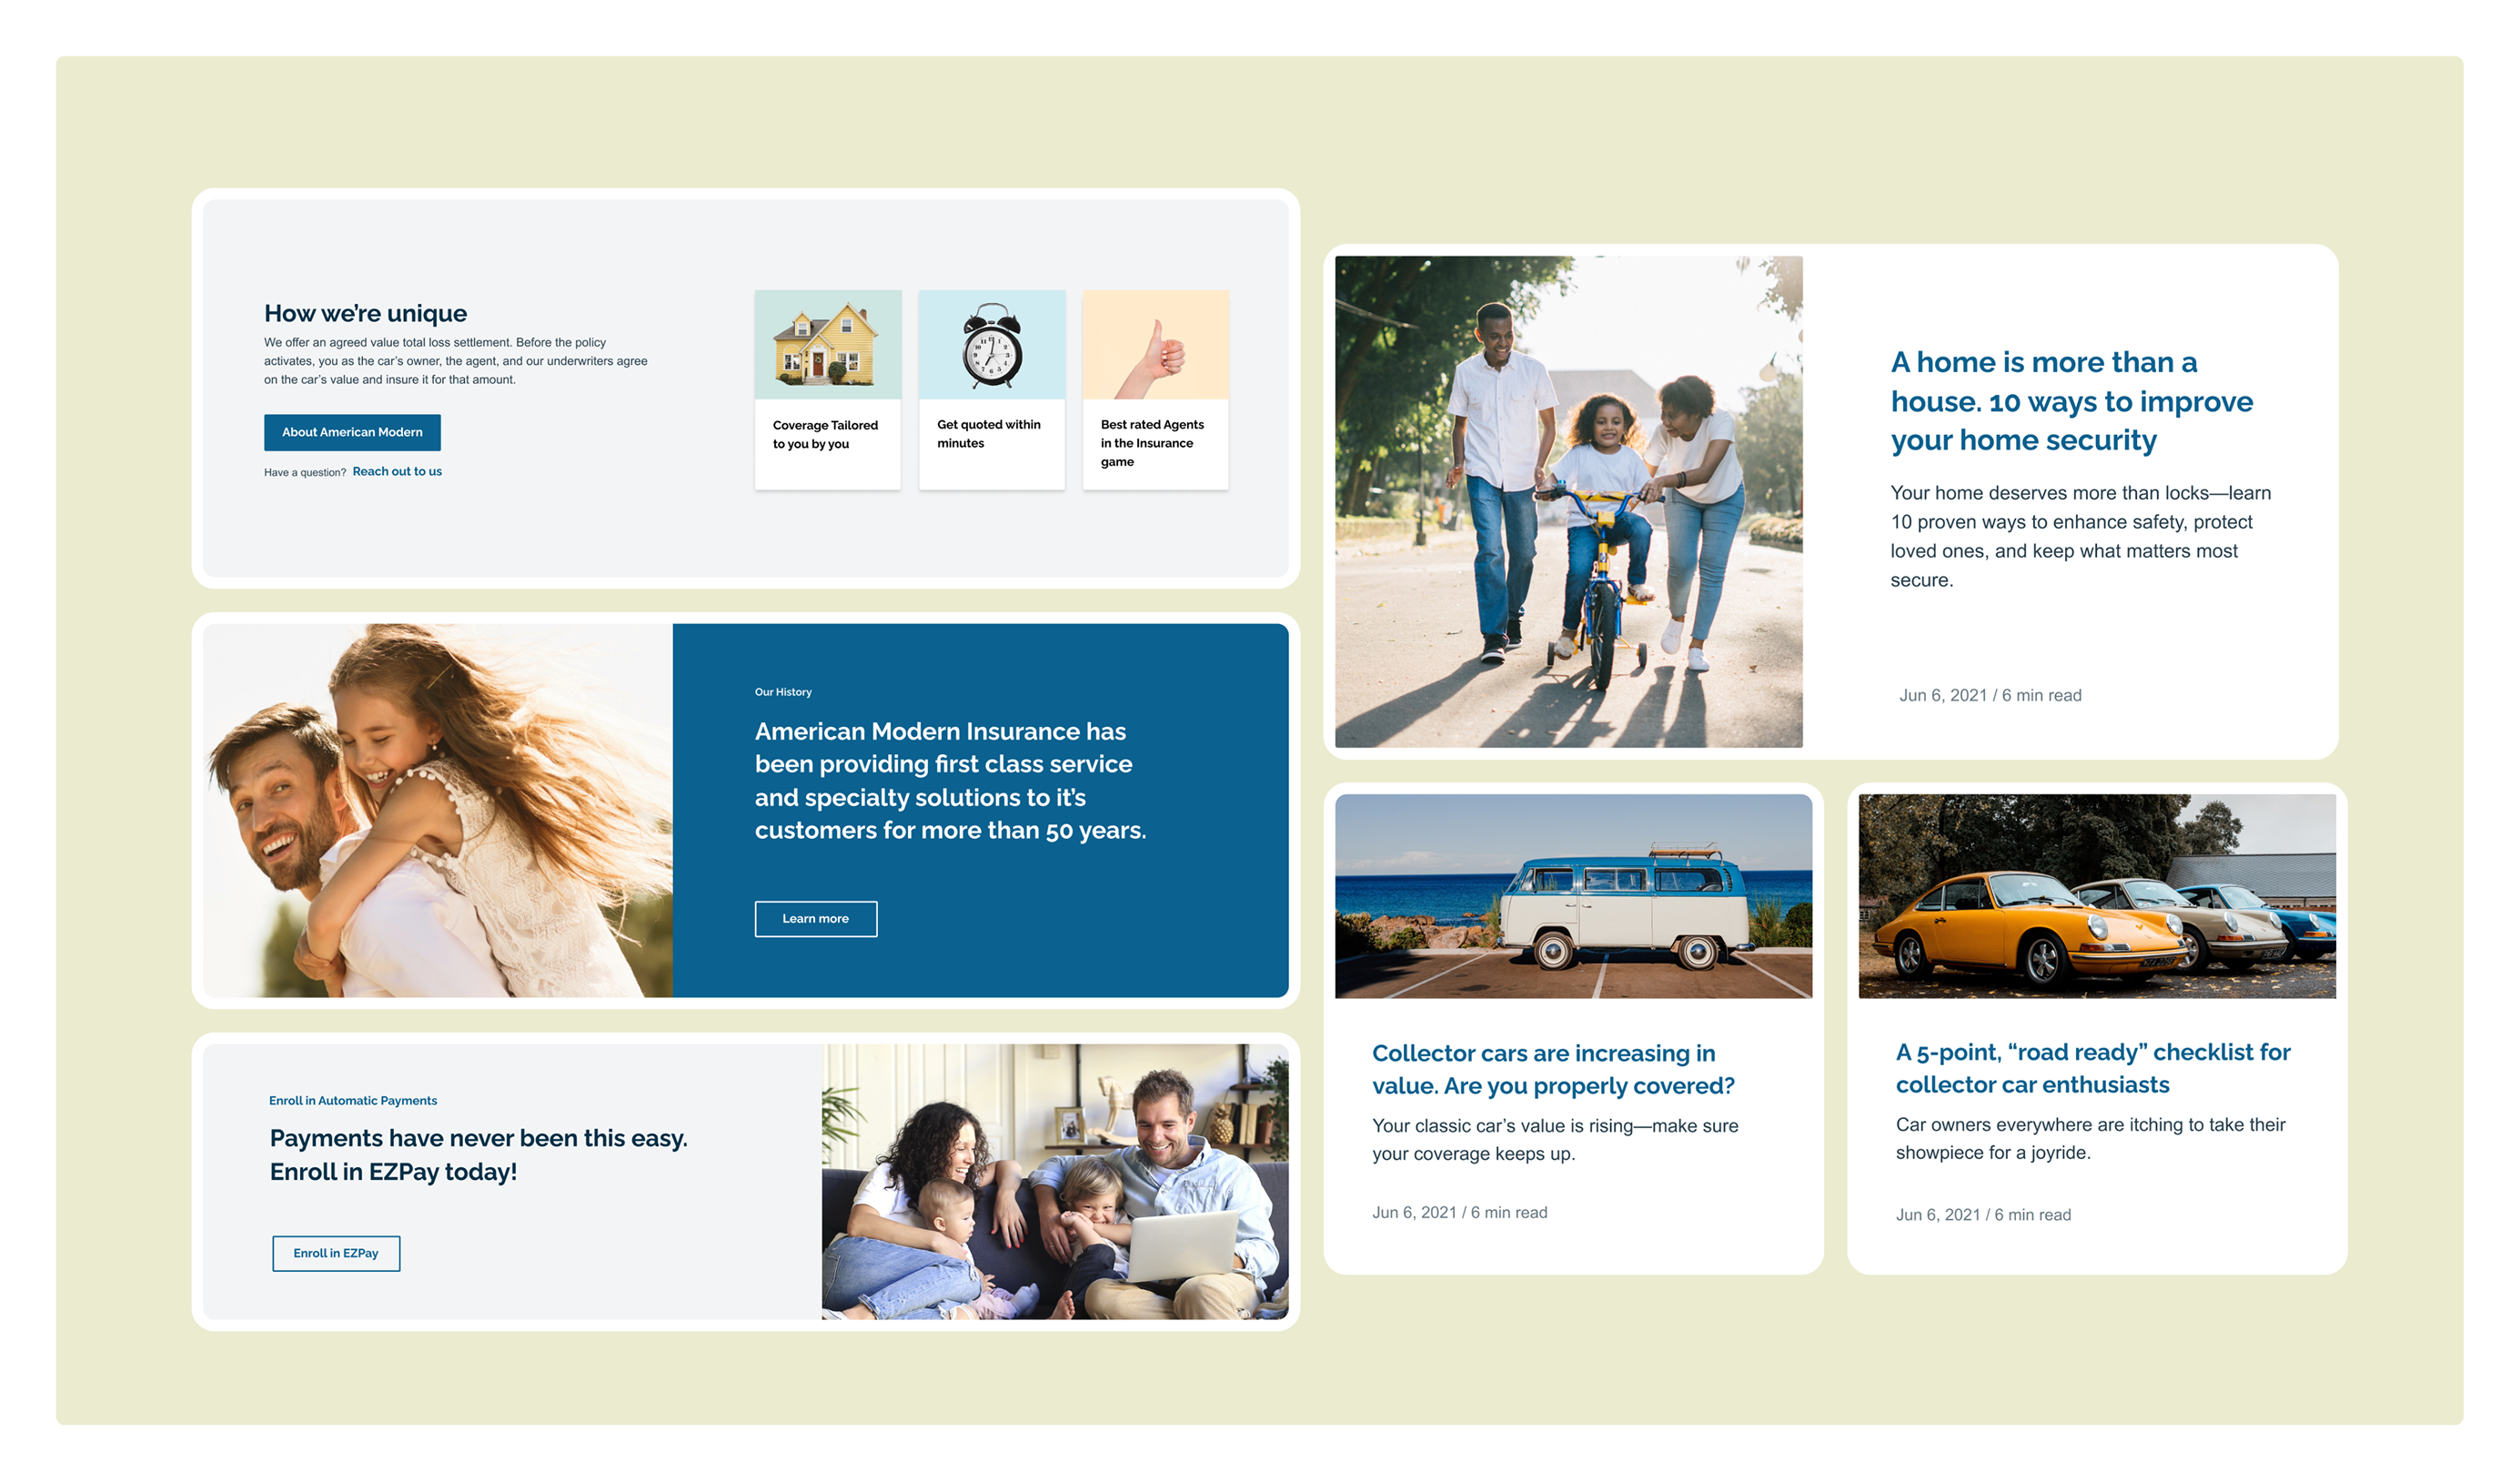Click the Enroll in EZPay button
This screenshot has width=2520, height=1482.
[336, 1253]
